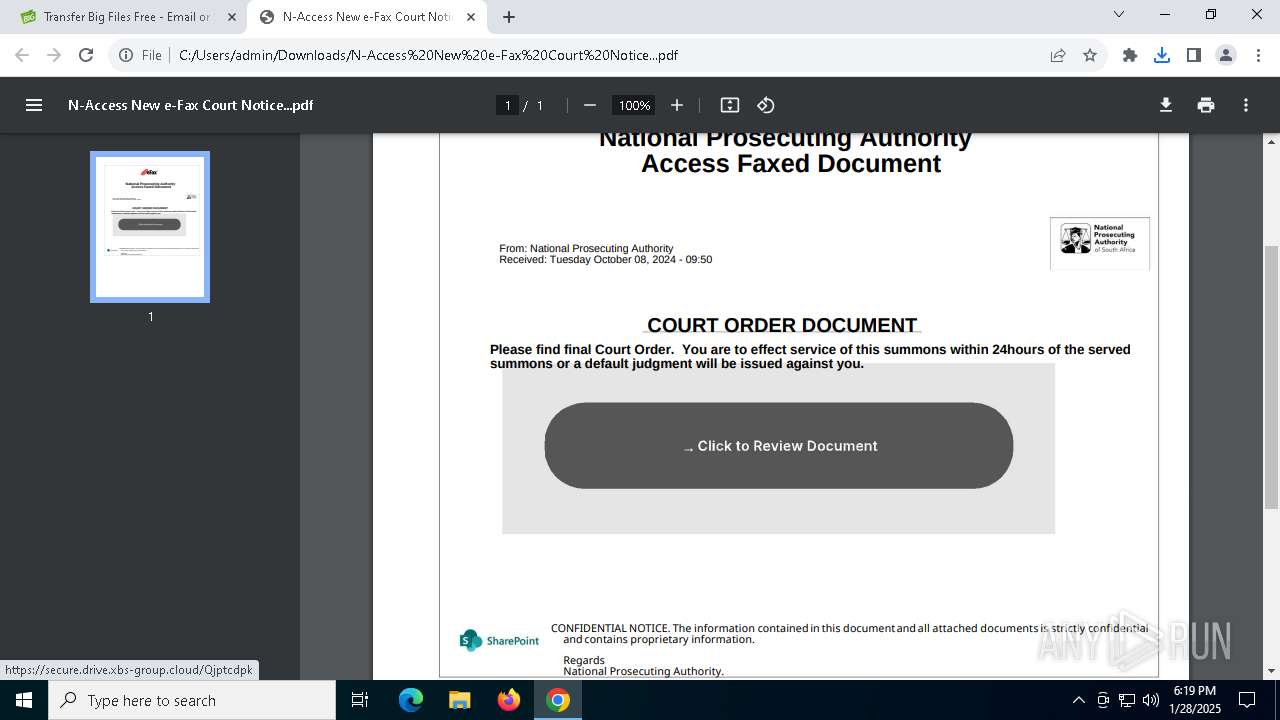Click the COURT ORDER DOCUMENT heading
The width and height of the screenshot is (1280, 720).
click(x=782, y=325)
